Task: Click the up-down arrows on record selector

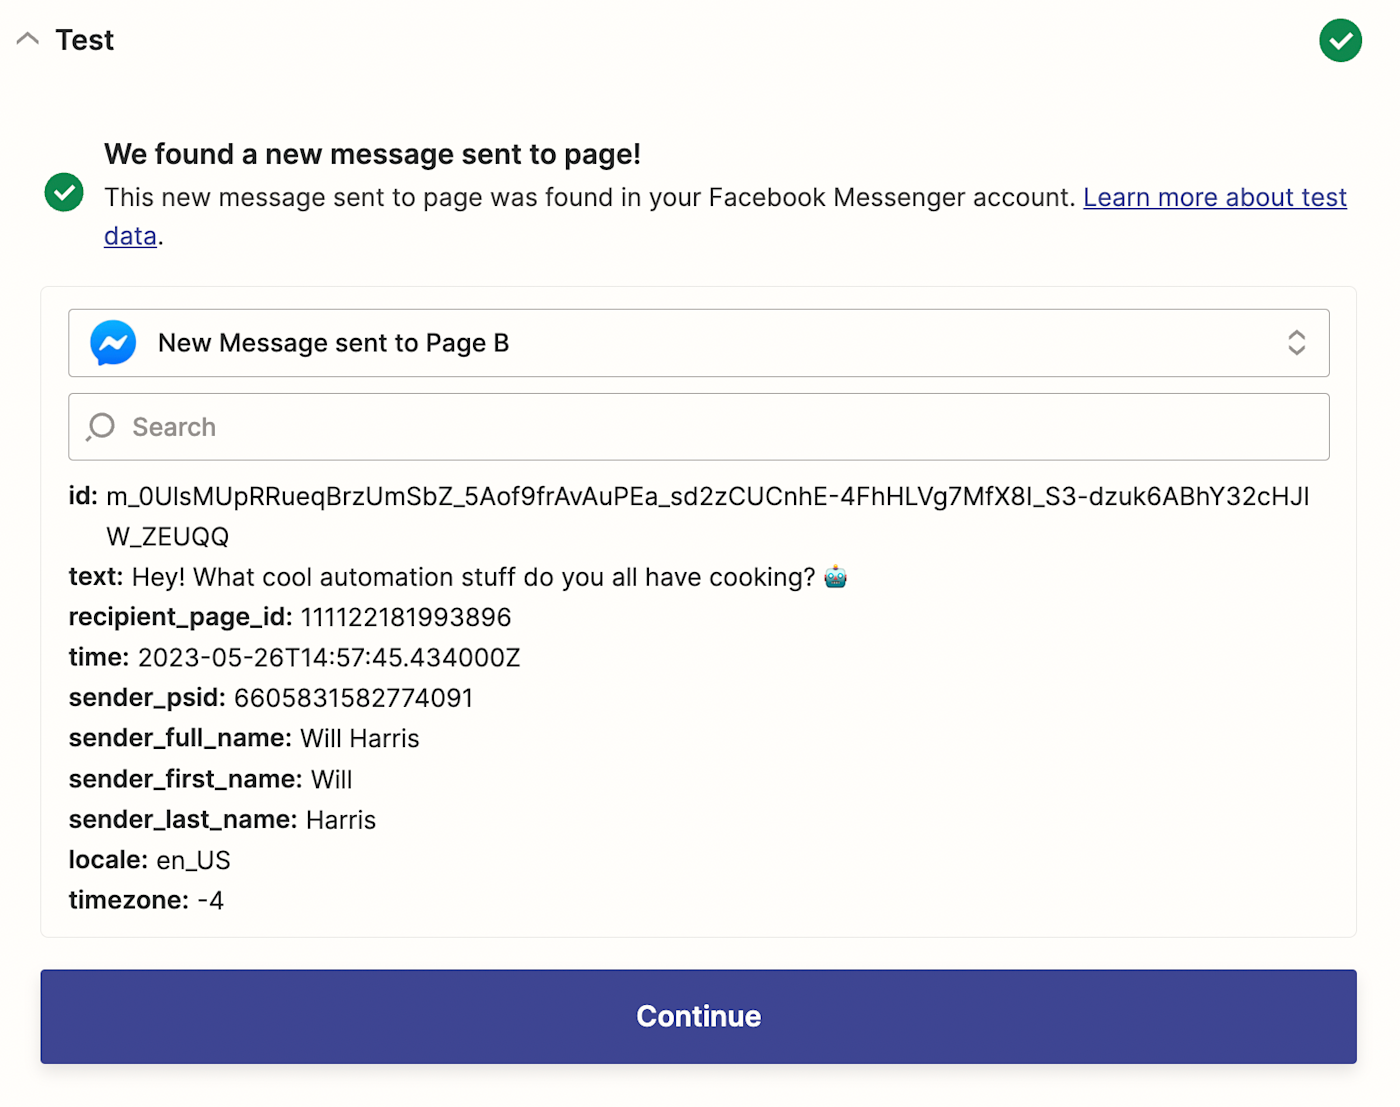Action: point(1296,343)
